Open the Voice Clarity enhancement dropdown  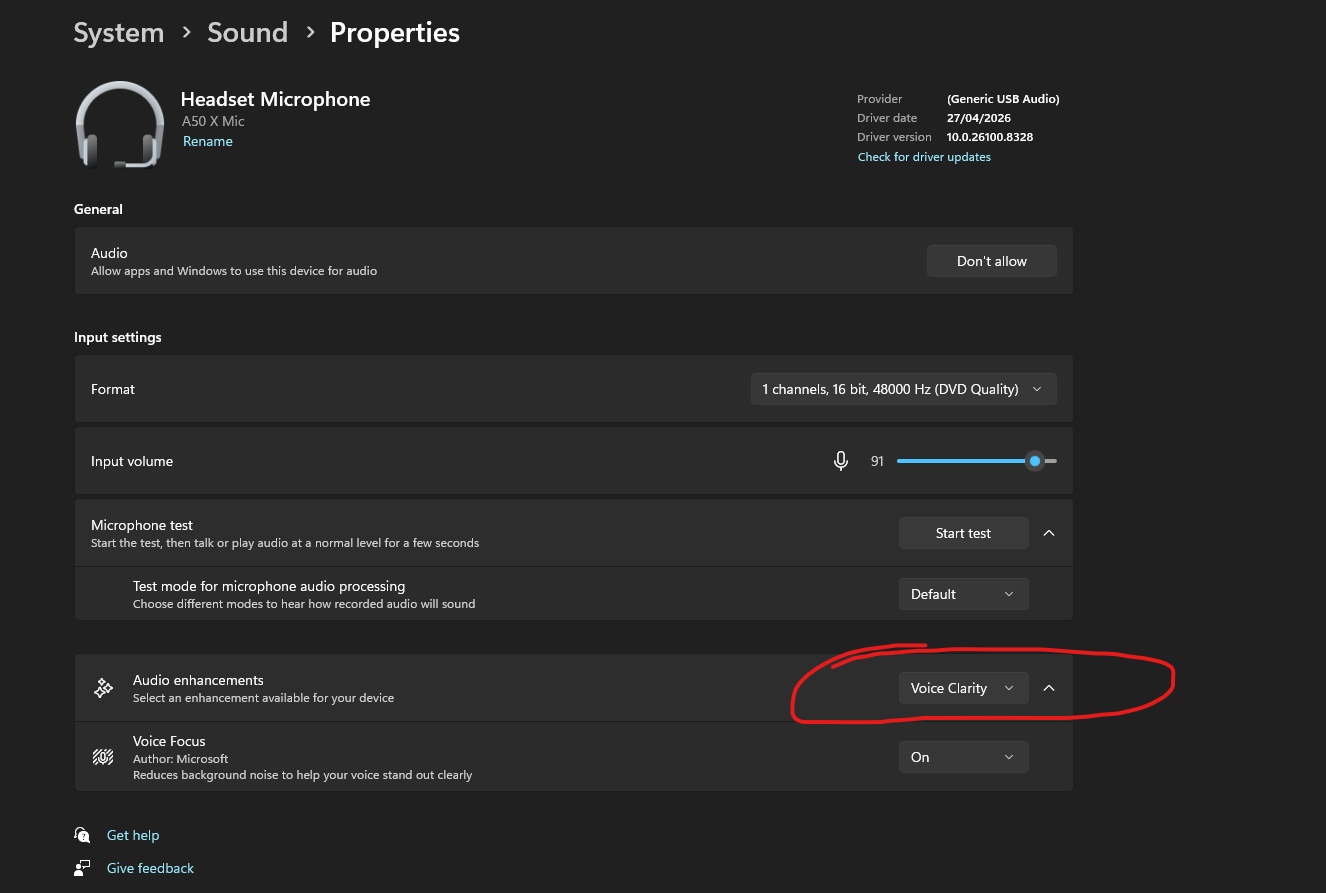(x=963, y=688)
